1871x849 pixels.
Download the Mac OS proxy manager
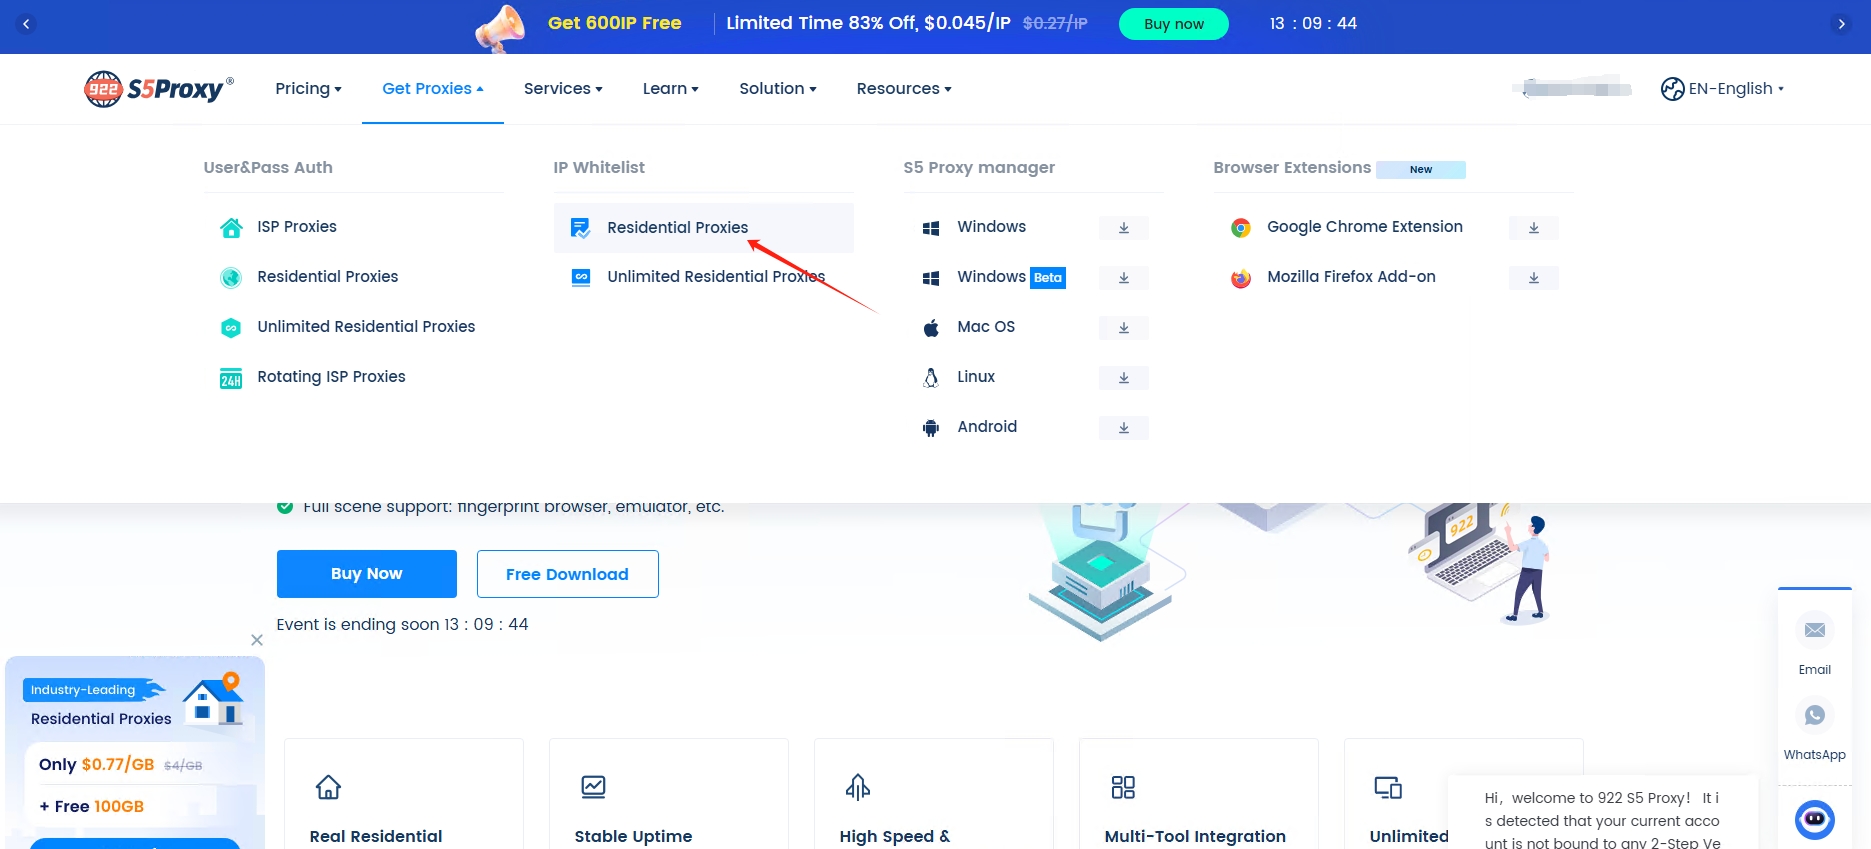pyautogui.click(x=1123, y=328)
